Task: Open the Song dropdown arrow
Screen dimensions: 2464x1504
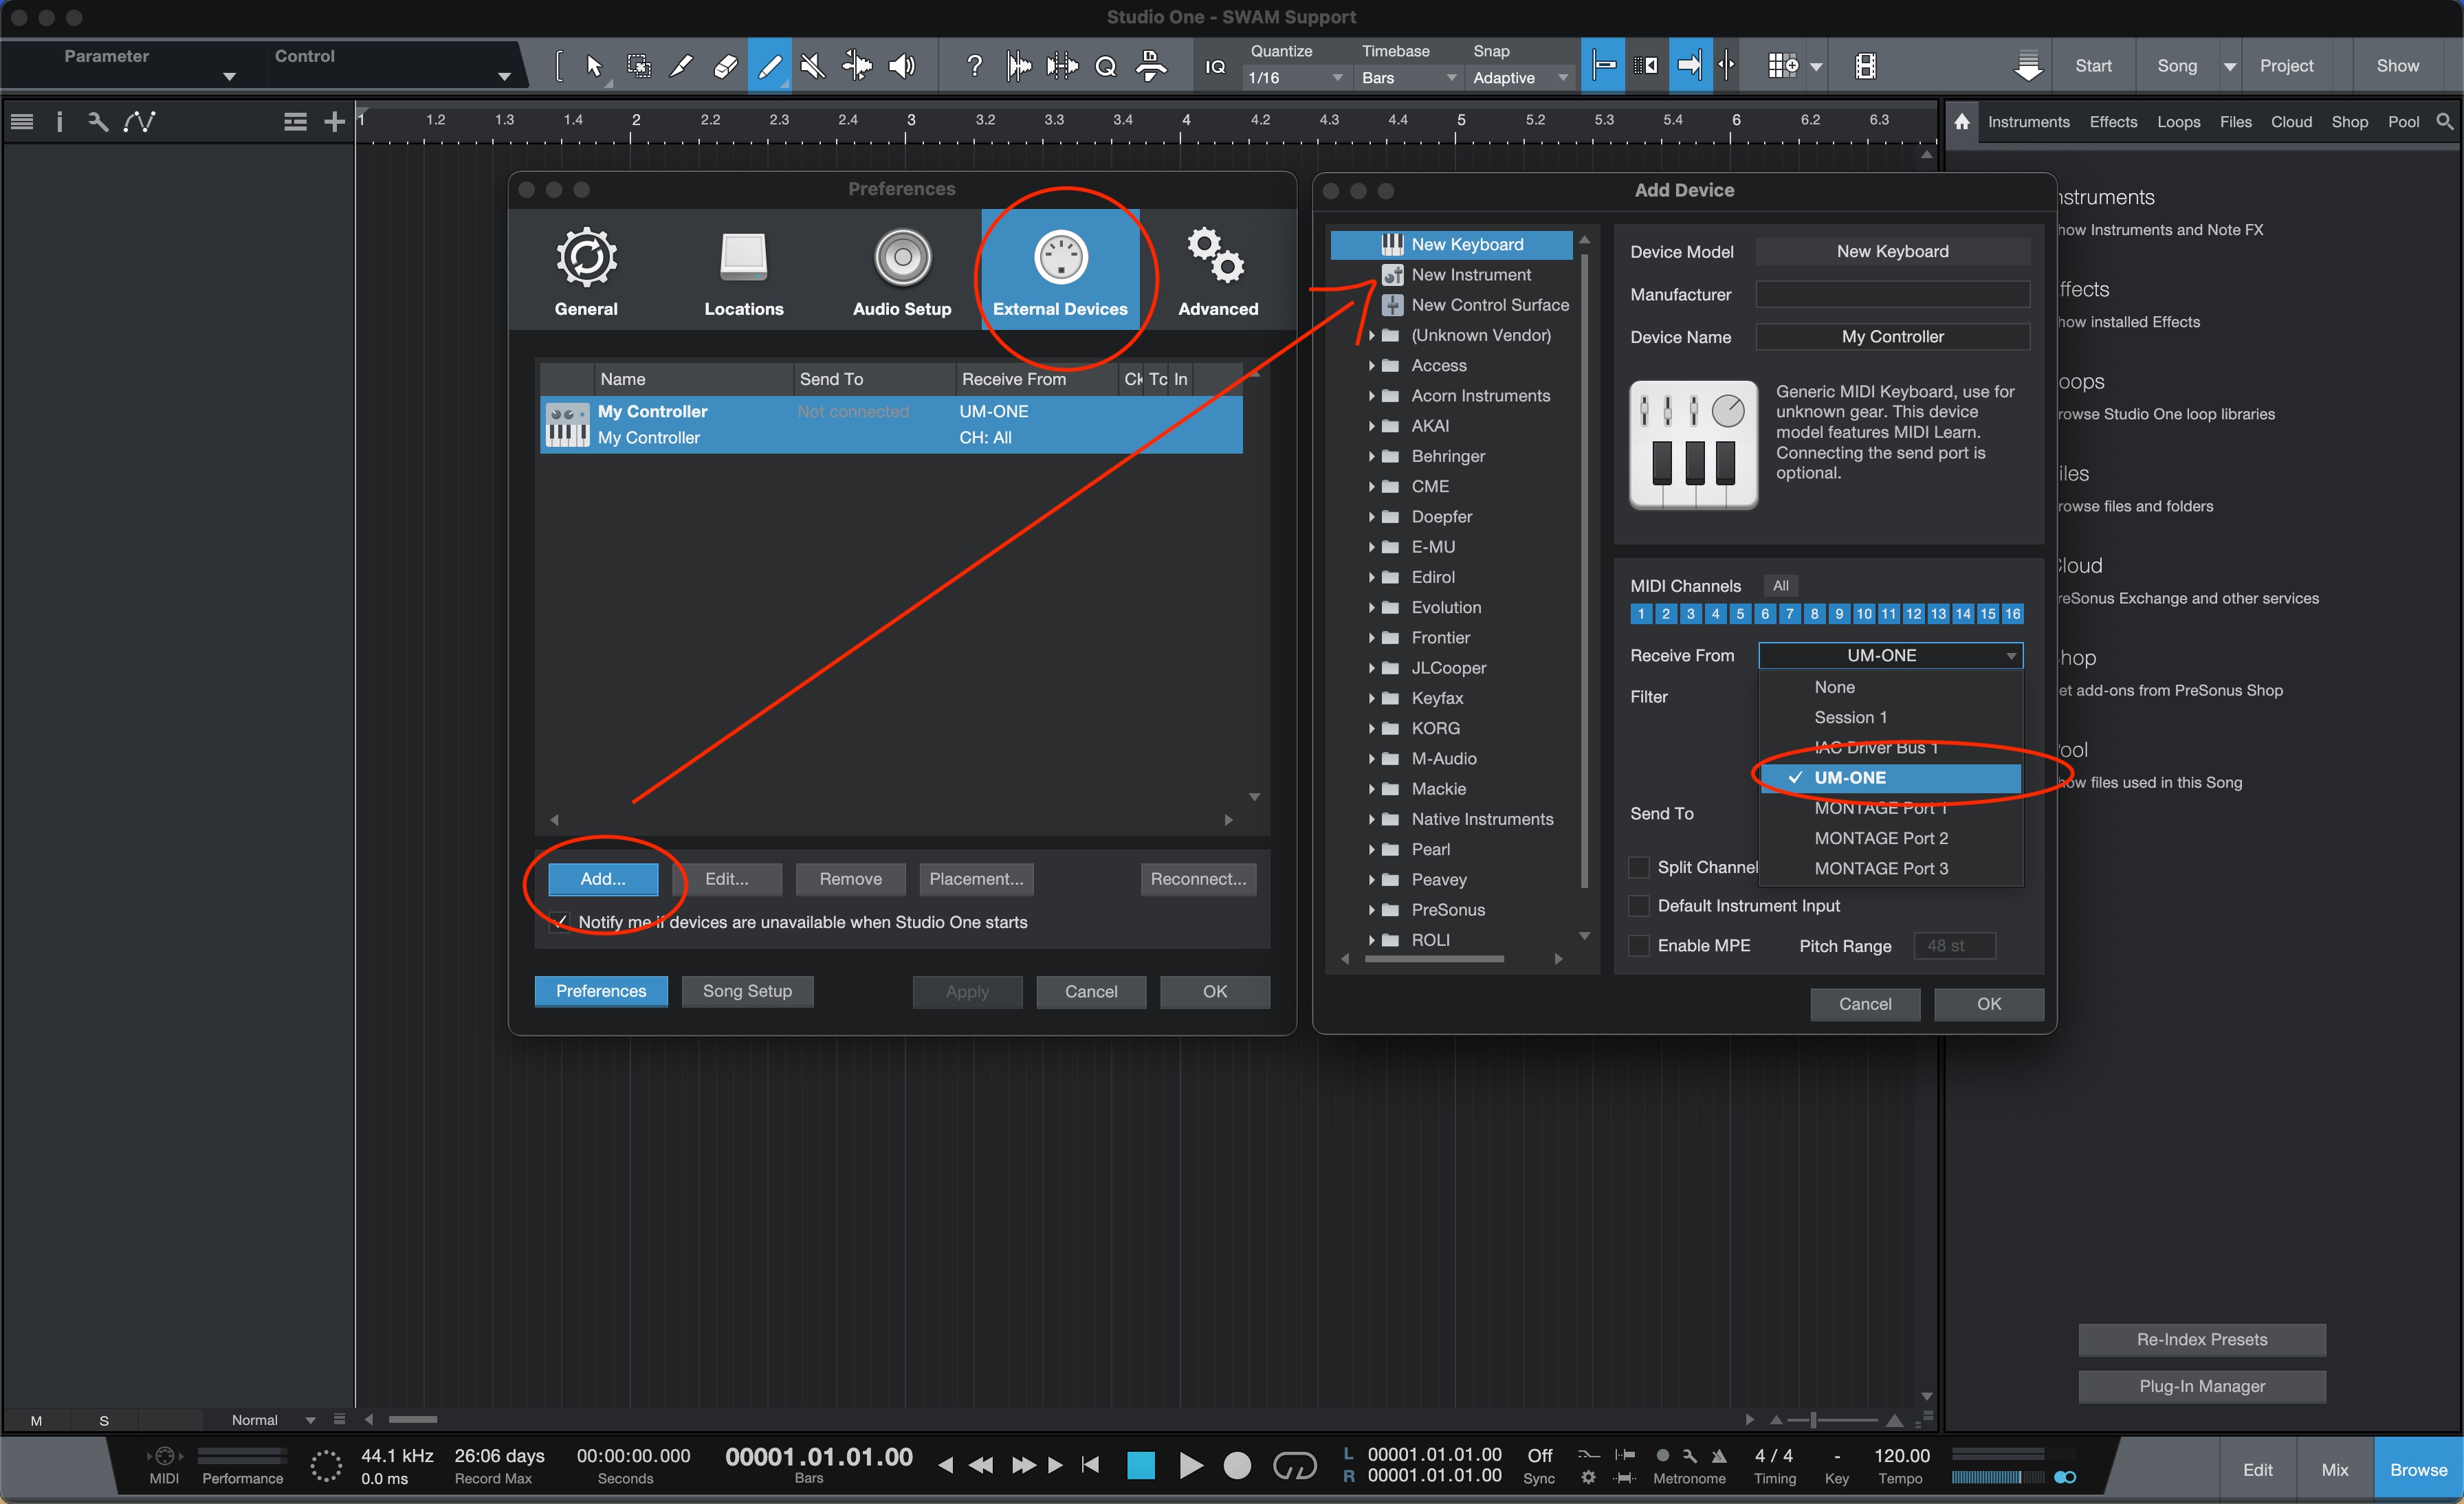Action: point(2229,66)
